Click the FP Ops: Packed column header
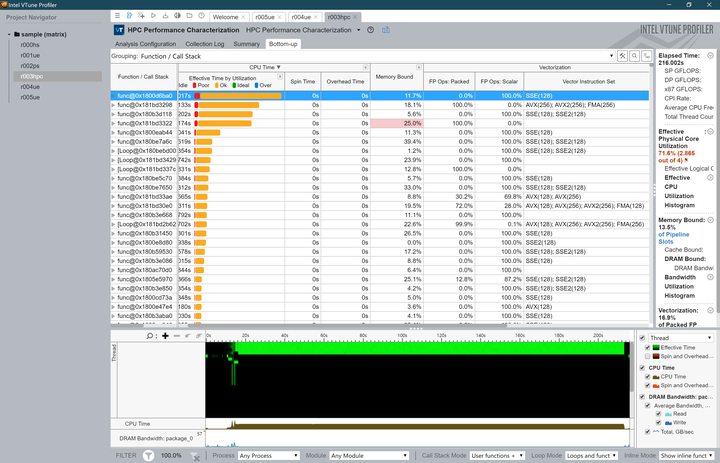This screenshot has width=720, height=463. click(449, 81)
